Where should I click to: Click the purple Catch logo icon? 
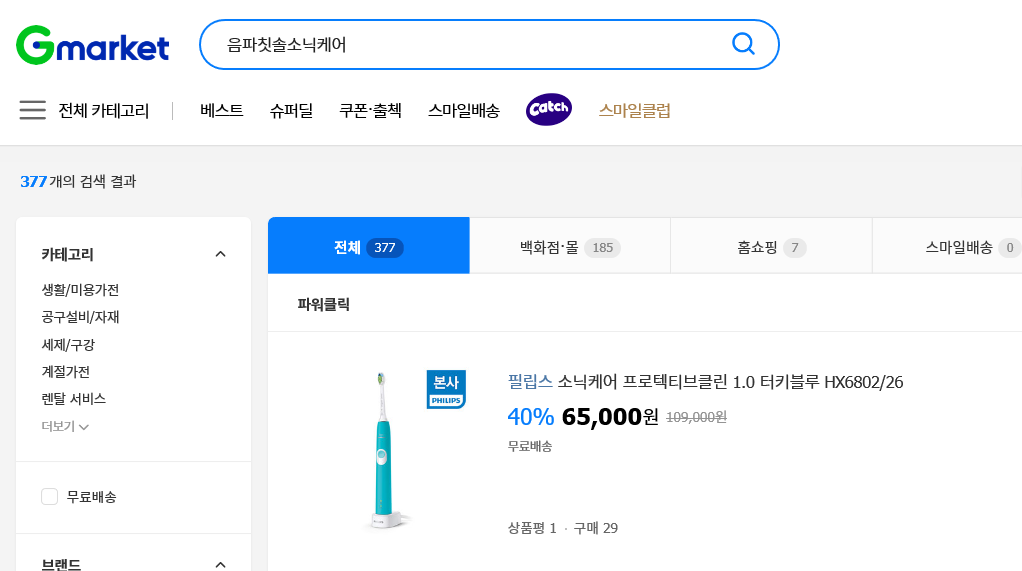(x=549, y=110)
